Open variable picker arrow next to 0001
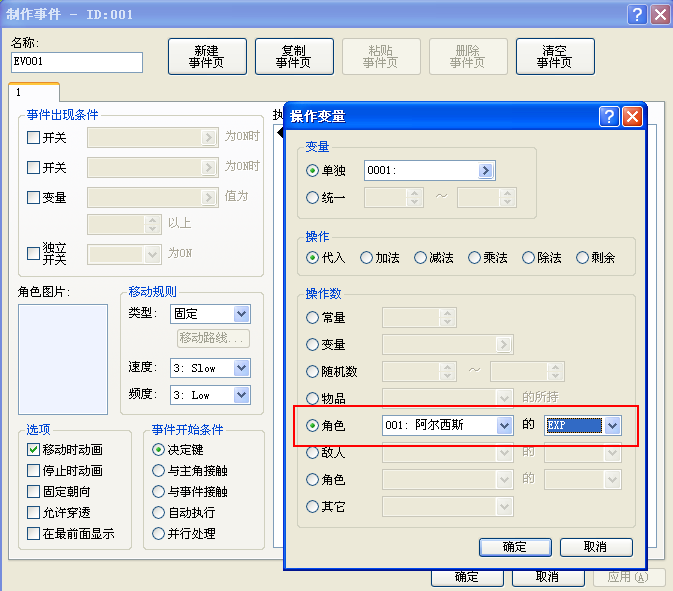The height and width of the screenshot is (591, 673). pos(485,170)
